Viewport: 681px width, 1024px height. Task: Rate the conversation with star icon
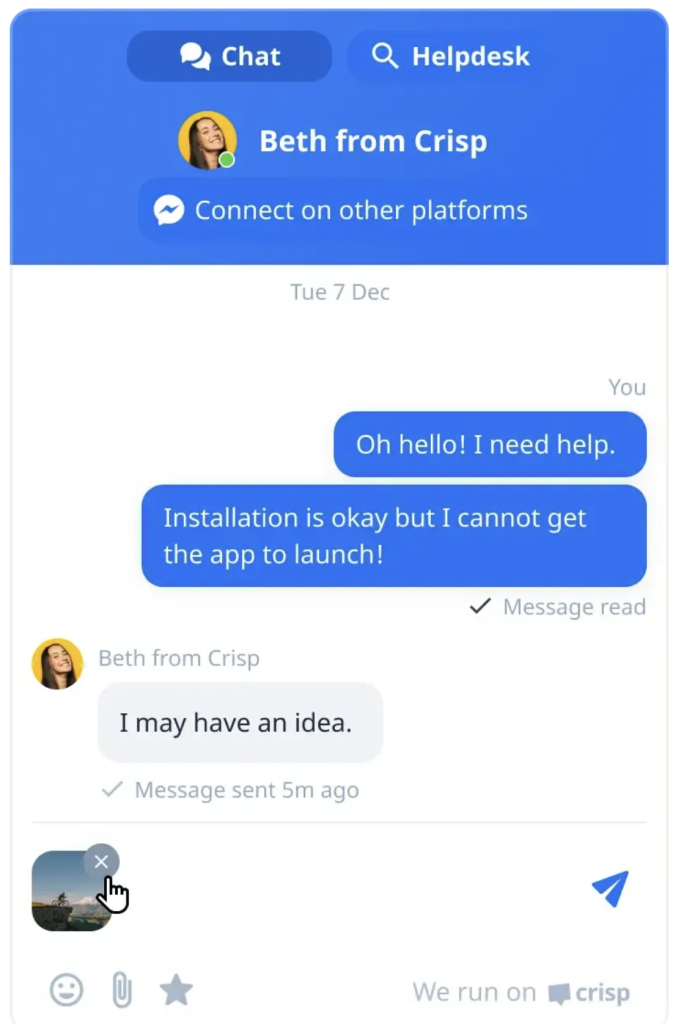pyautogui.click(x=176, y=989)
